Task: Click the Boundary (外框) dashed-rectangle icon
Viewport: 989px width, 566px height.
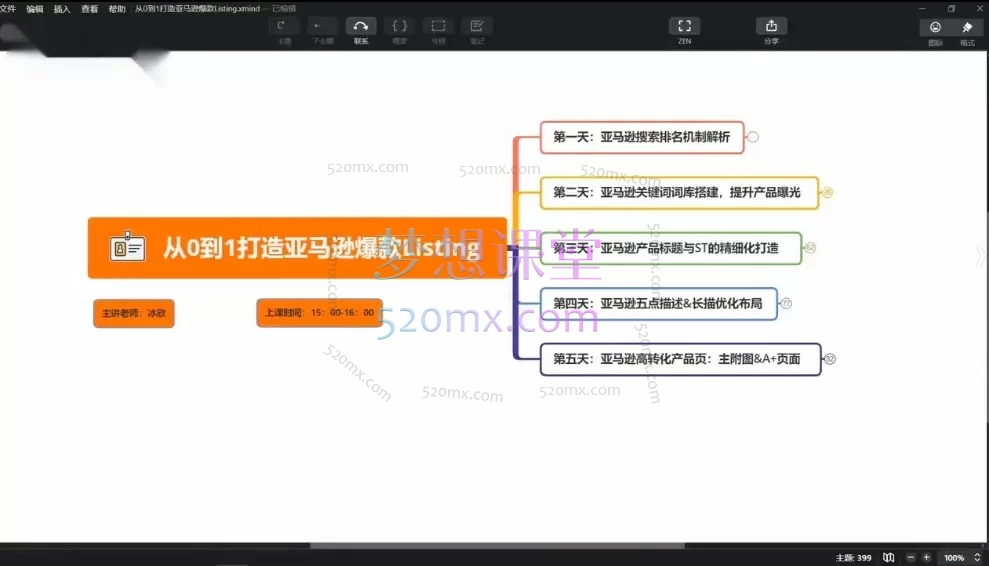Action: coord(438,26)
